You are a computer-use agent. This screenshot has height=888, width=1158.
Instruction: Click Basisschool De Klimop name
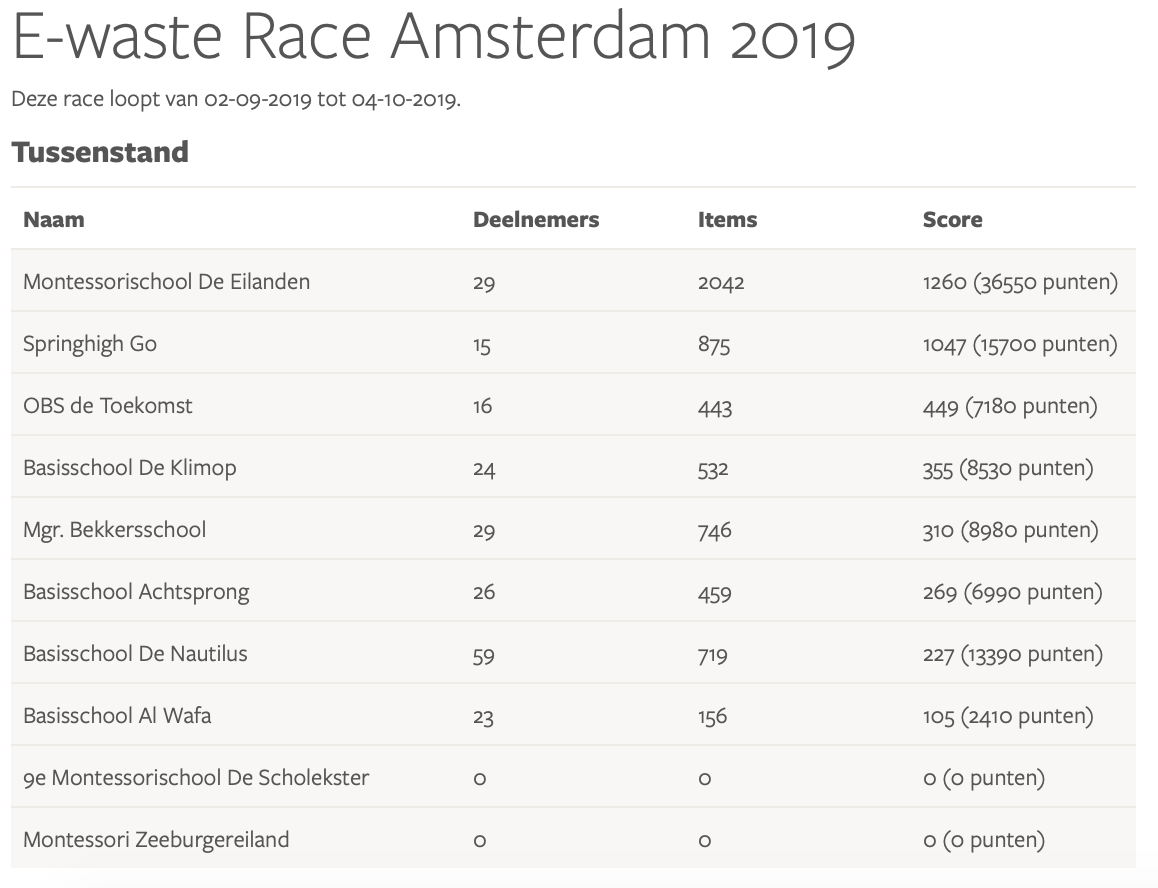click(130, 468)
